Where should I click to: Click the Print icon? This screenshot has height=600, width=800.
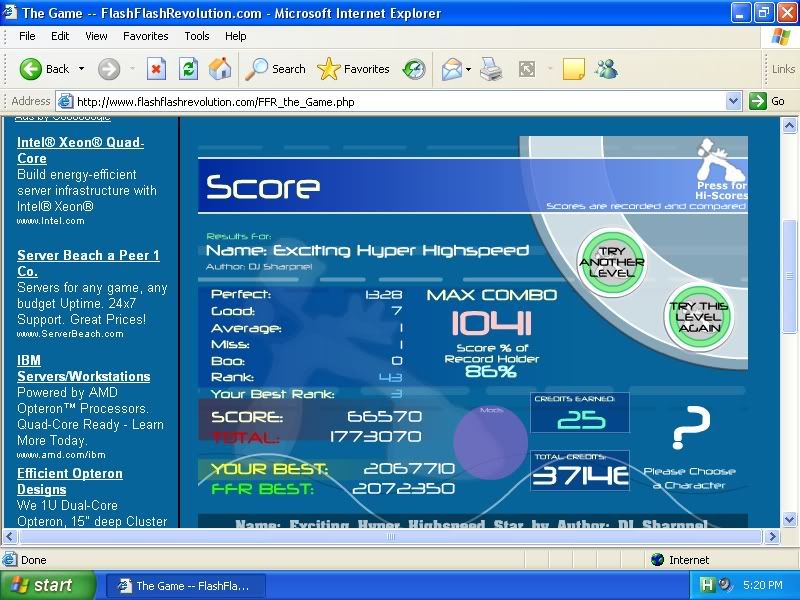pos(490,69)
